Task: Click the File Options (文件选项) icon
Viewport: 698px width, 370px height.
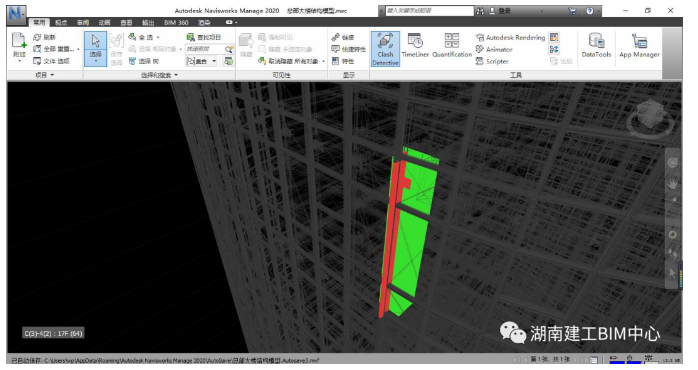Action: click(37, 61)
